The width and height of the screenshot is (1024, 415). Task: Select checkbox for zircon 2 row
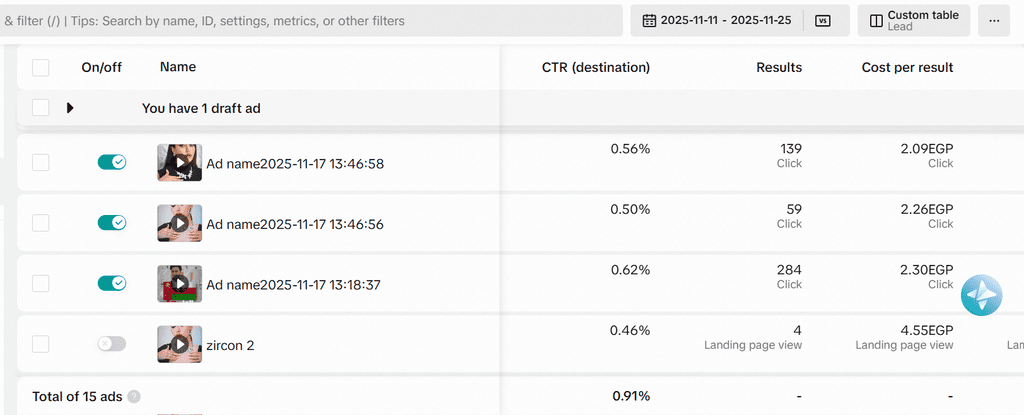click(x=41, y=344)
